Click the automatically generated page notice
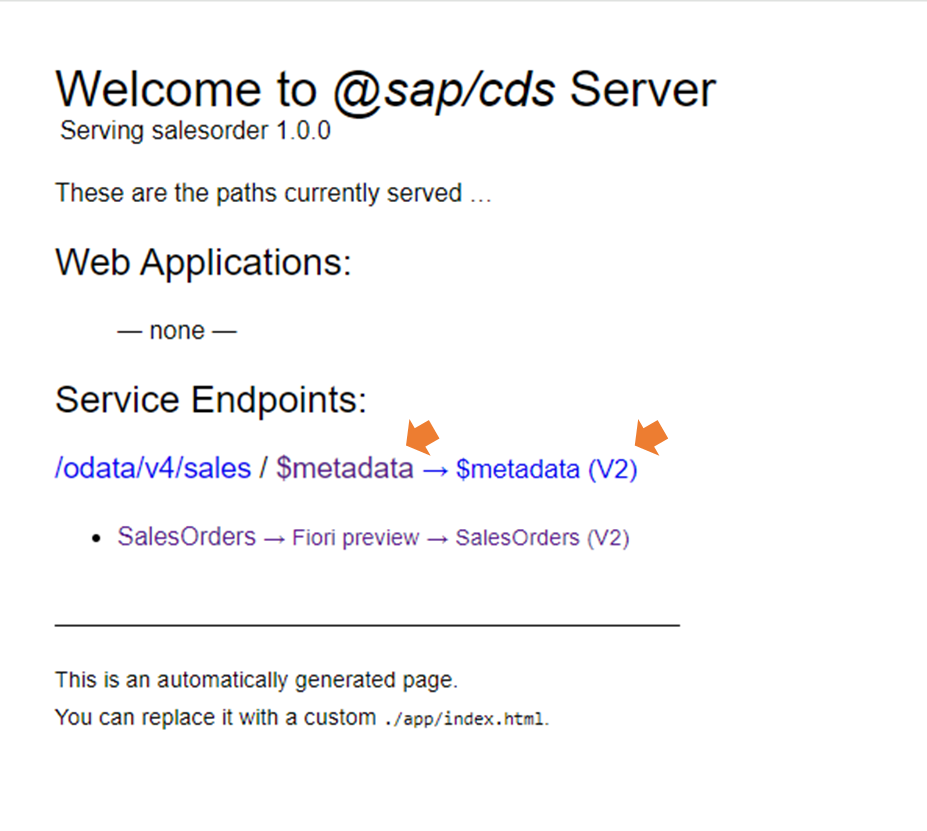Viewport: 927px width, 831px height. point(255,679)
